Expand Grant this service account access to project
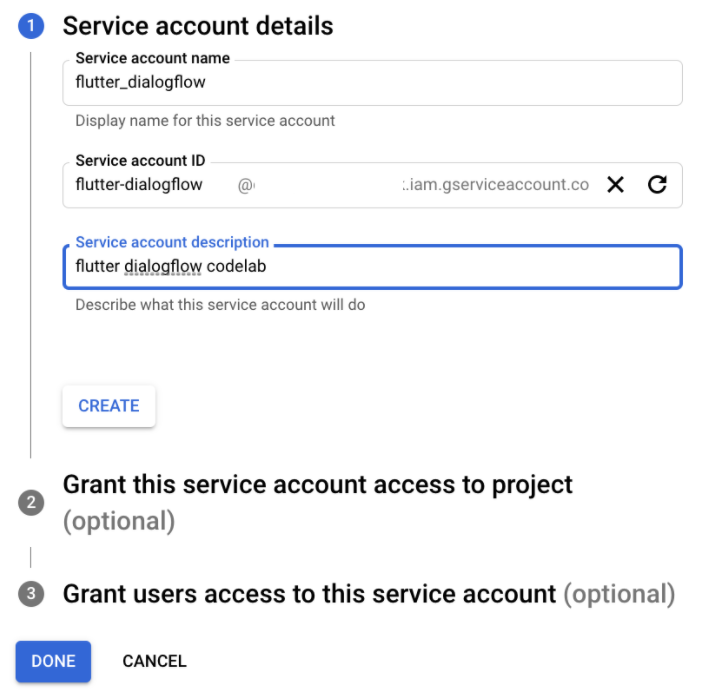 pos(317,486)
